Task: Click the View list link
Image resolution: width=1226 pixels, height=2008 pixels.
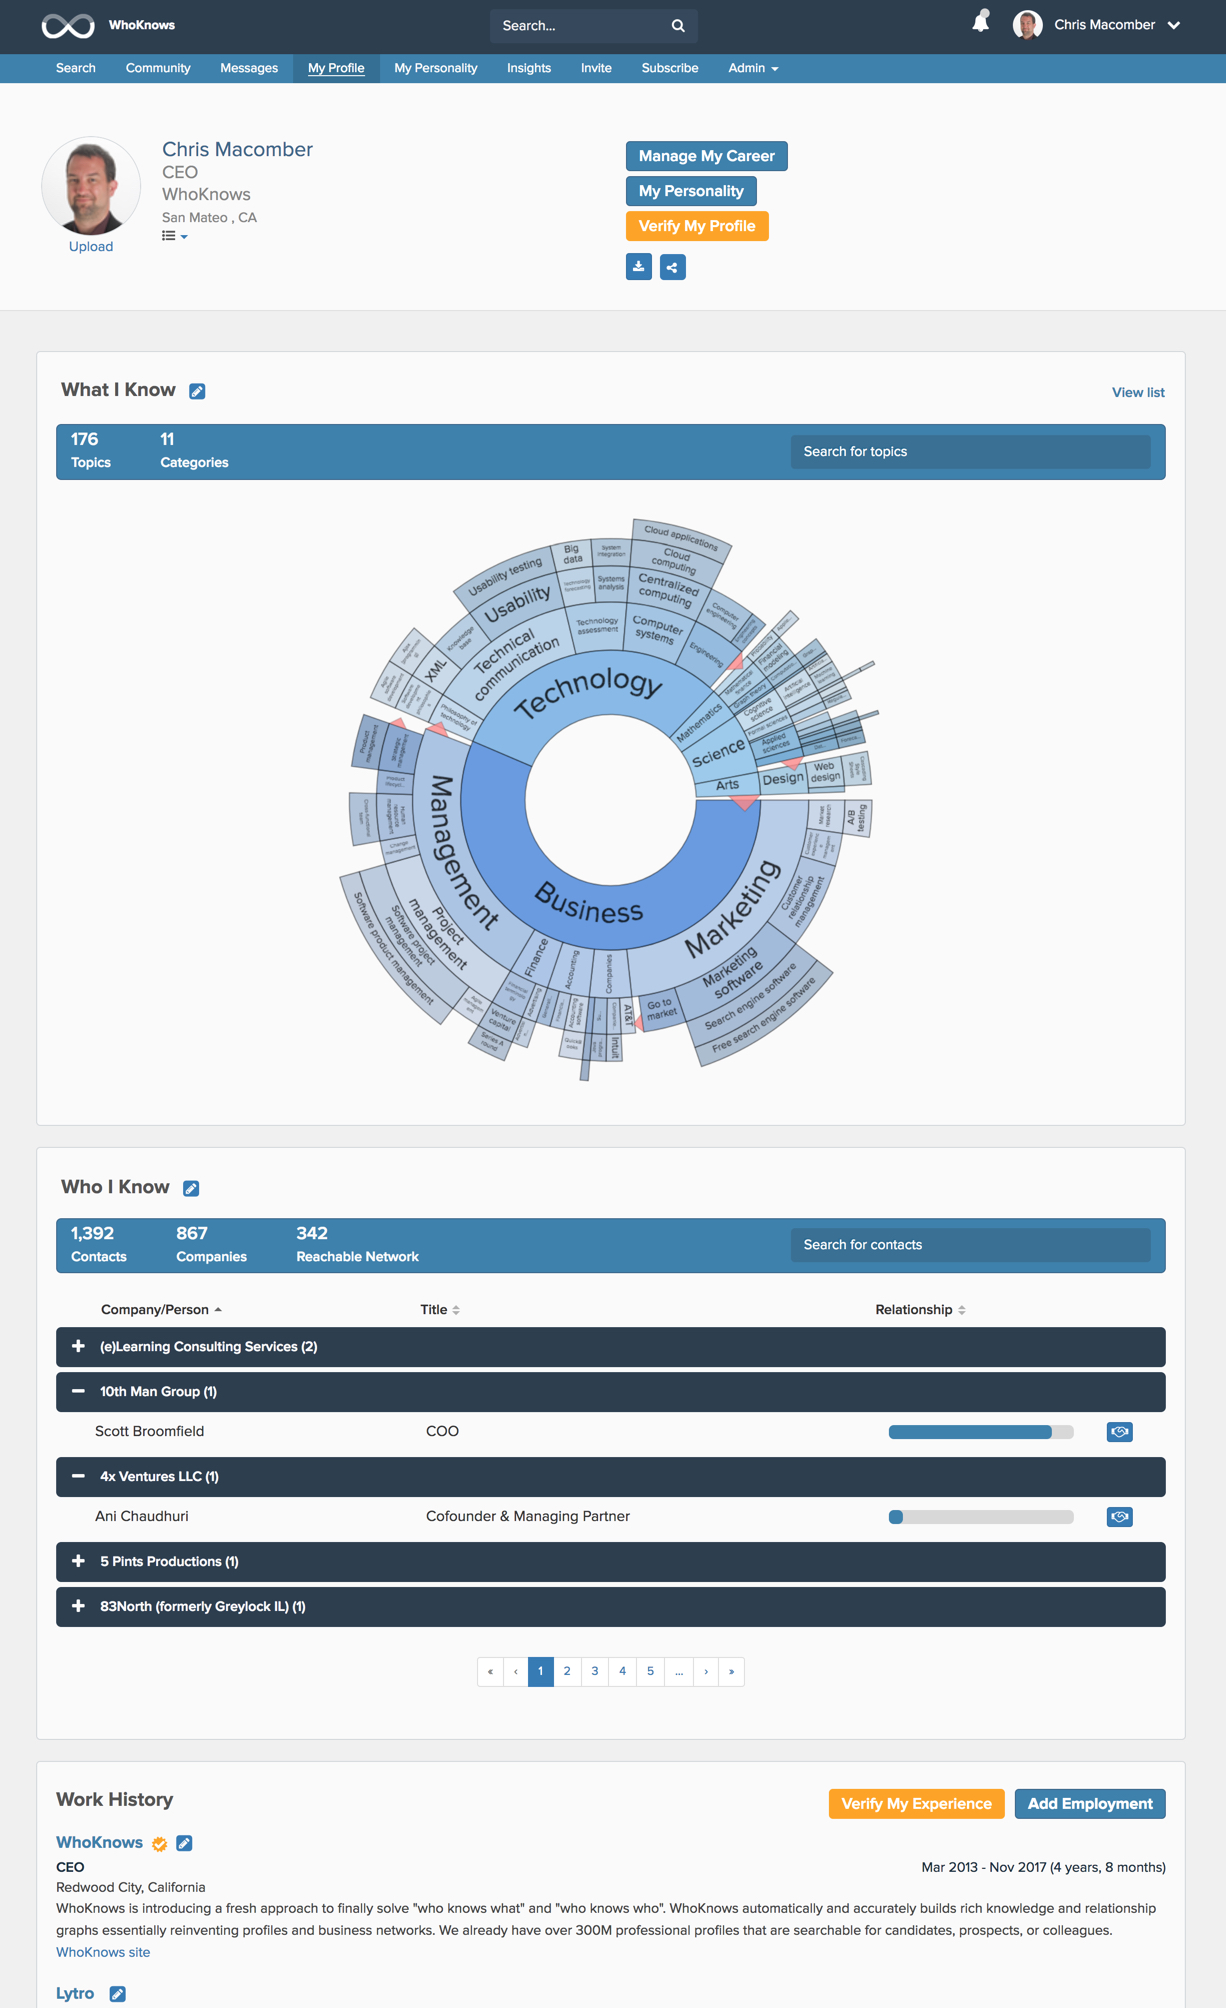Action: [1138, 393]
